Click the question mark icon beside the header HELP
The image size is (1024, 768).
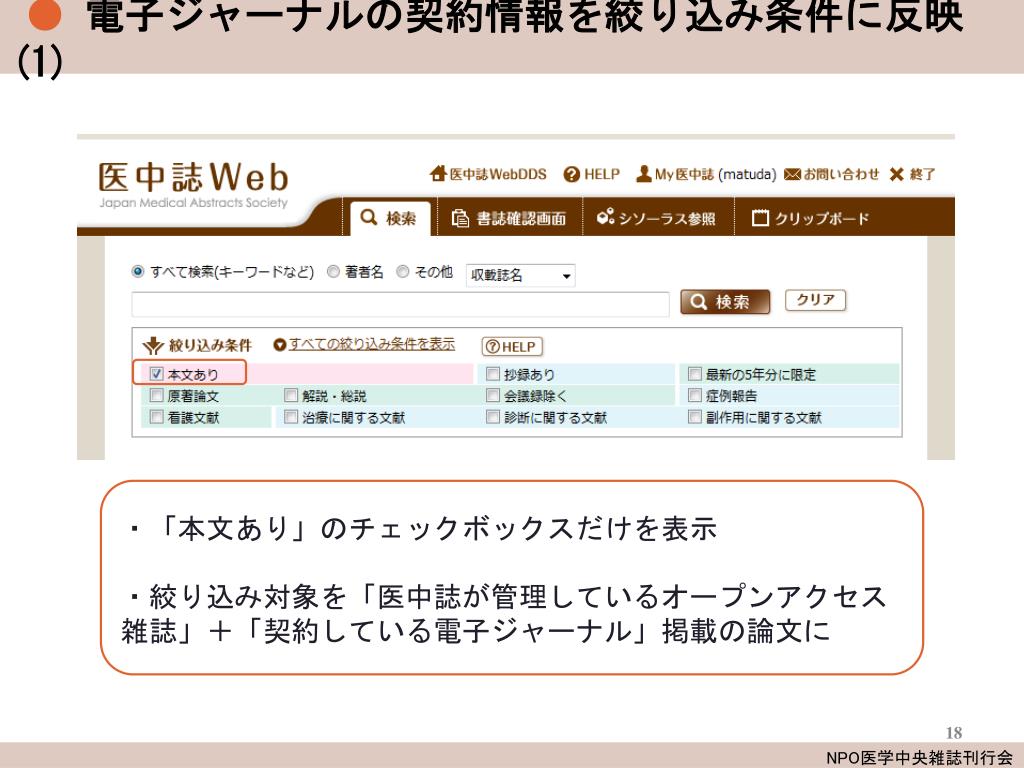571,174
